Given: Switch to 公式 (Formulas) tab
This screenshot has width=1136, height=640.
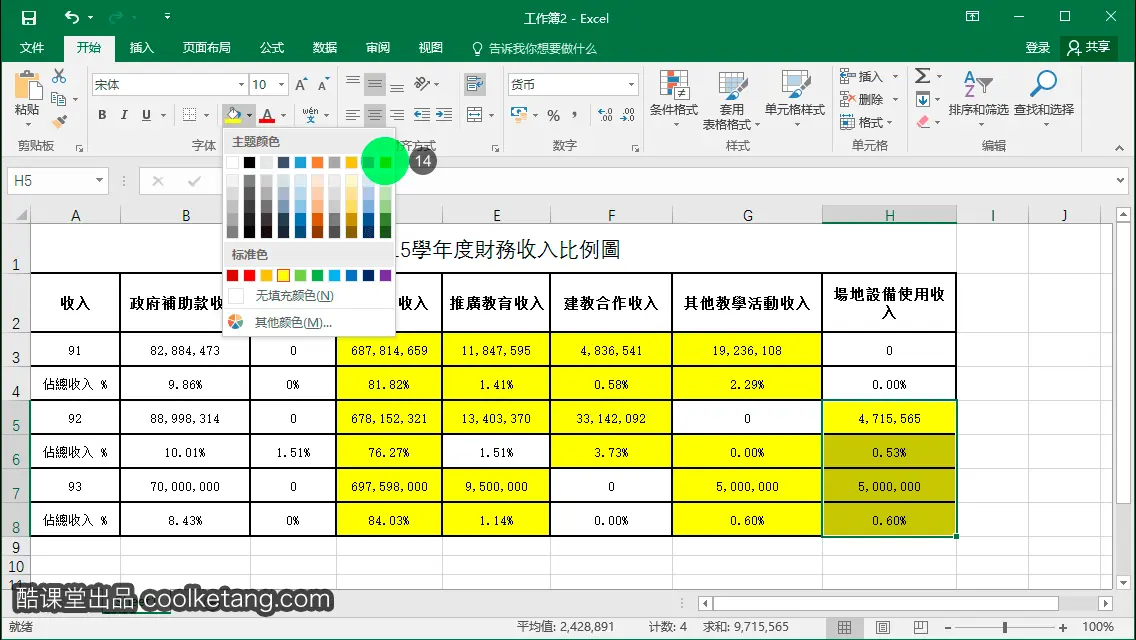Looking at the screenshot, I should coord(272,48).
